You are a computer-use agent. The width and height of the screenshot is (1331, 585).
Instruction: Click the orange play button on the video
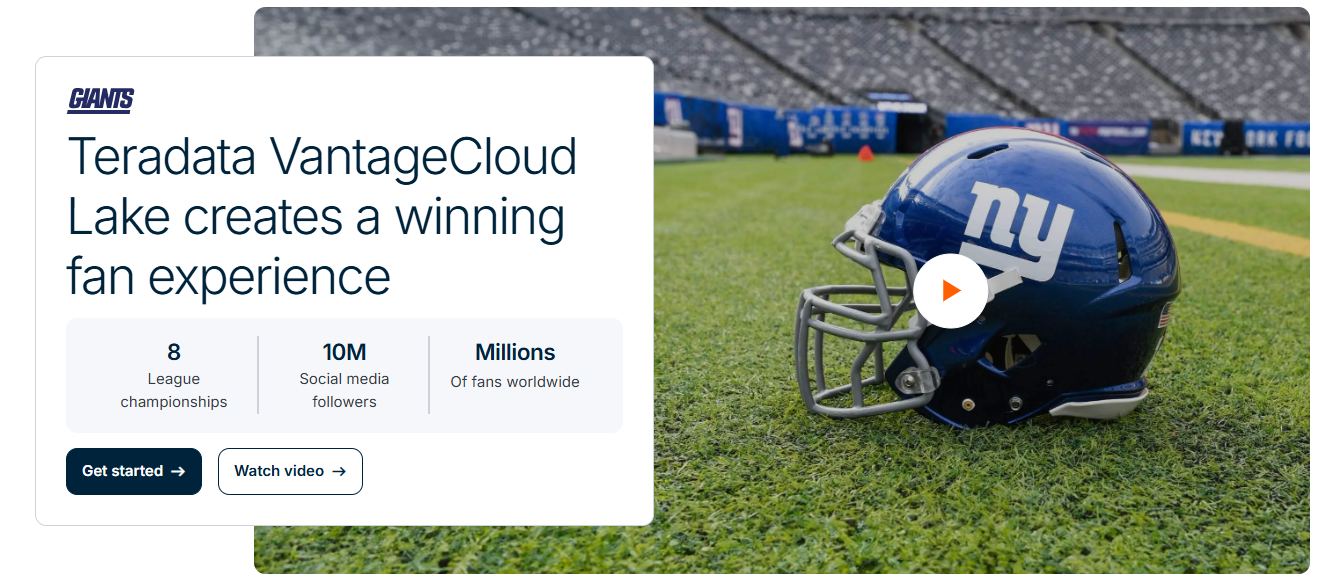click(x=950, y=291)
